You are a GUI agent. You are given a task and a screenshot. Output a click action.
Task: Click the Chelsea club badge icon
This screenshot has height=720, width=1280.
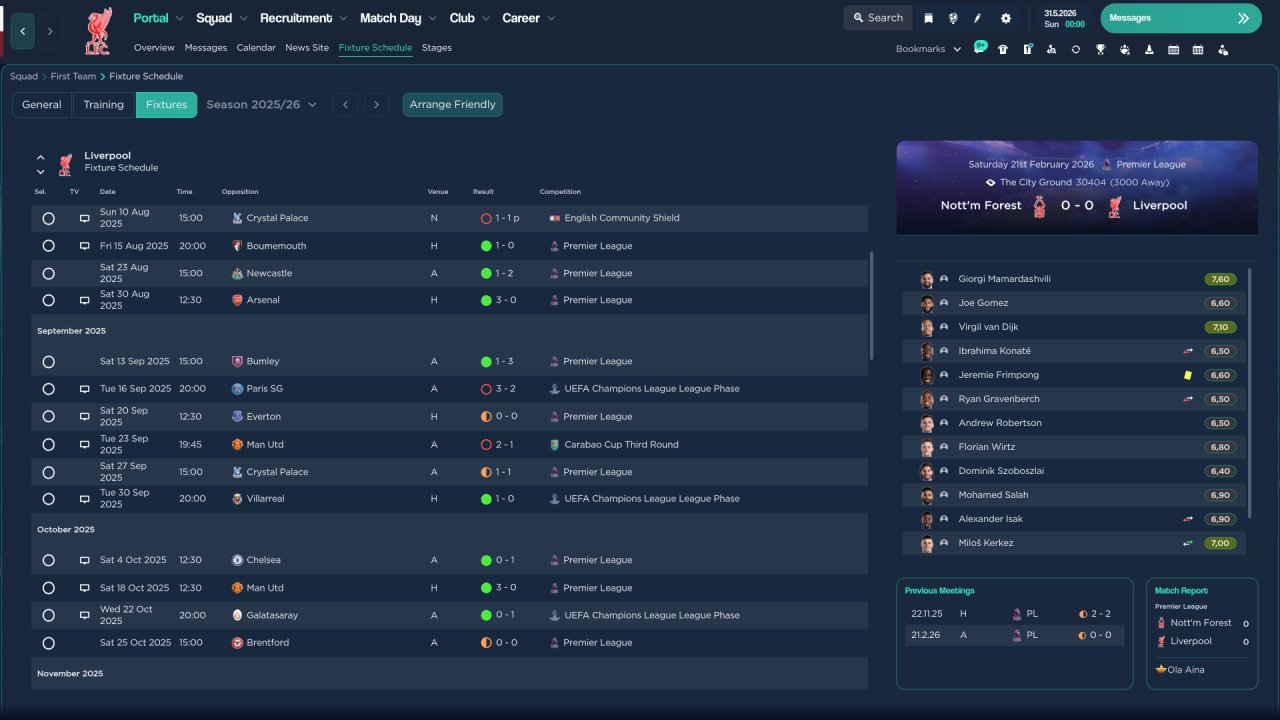coord(237,560)
